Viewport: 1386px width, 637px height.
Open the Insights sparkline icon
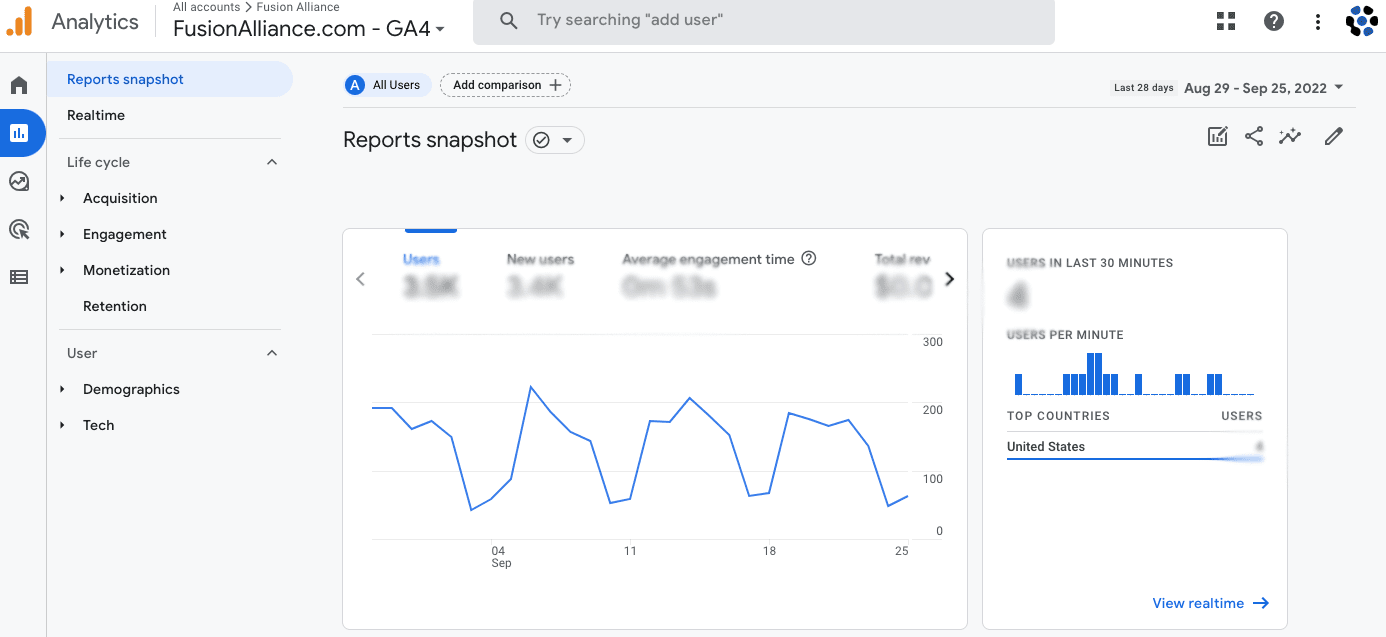tap(1290, 137)
